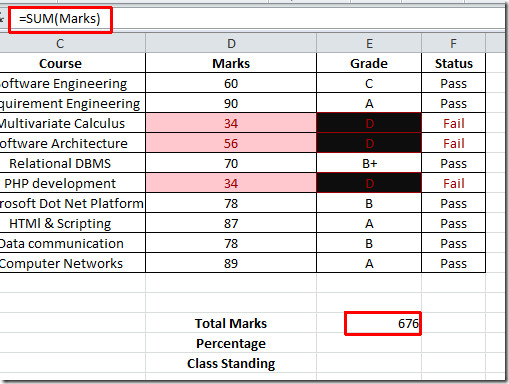Click marks value 56 for Software Architecture
This screenshot has width=509, height=384.
click(x=231, y=143)
